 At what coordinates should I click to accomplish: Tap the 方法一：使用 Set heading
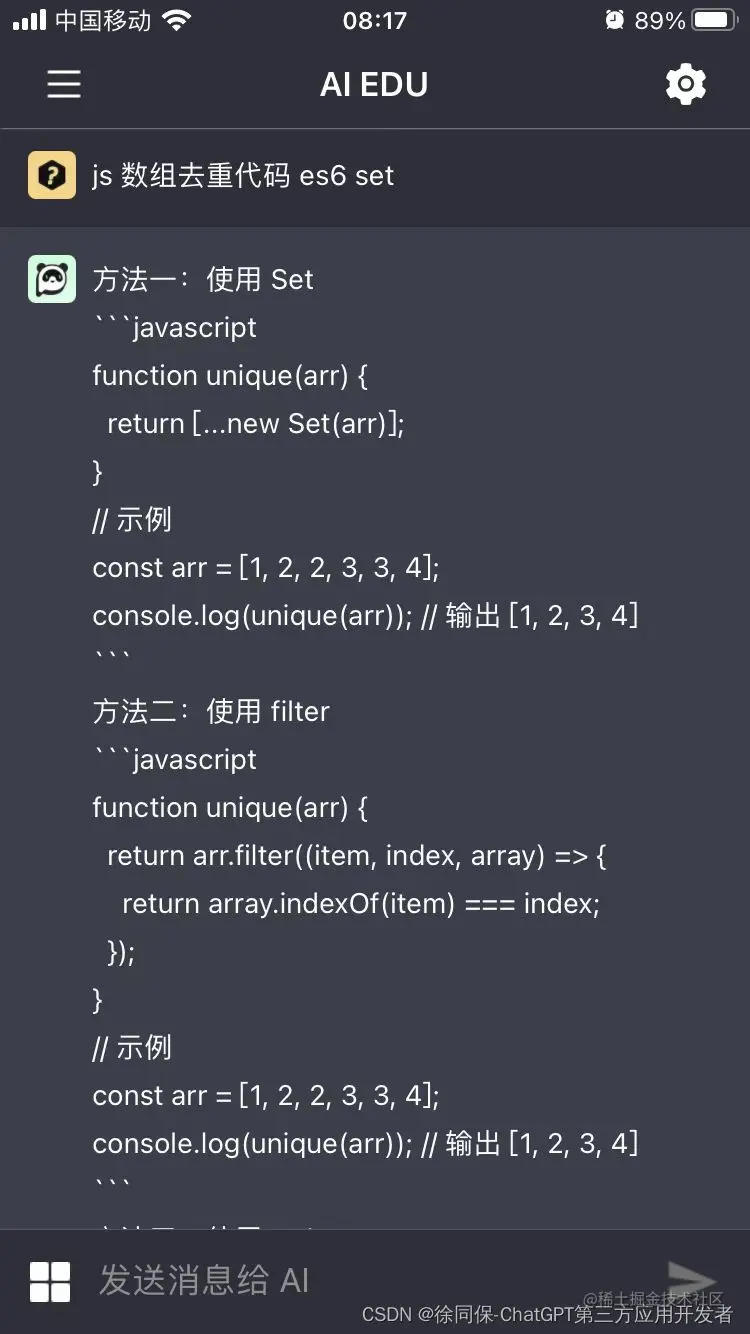pyautogui.click(x=203, y=279)
